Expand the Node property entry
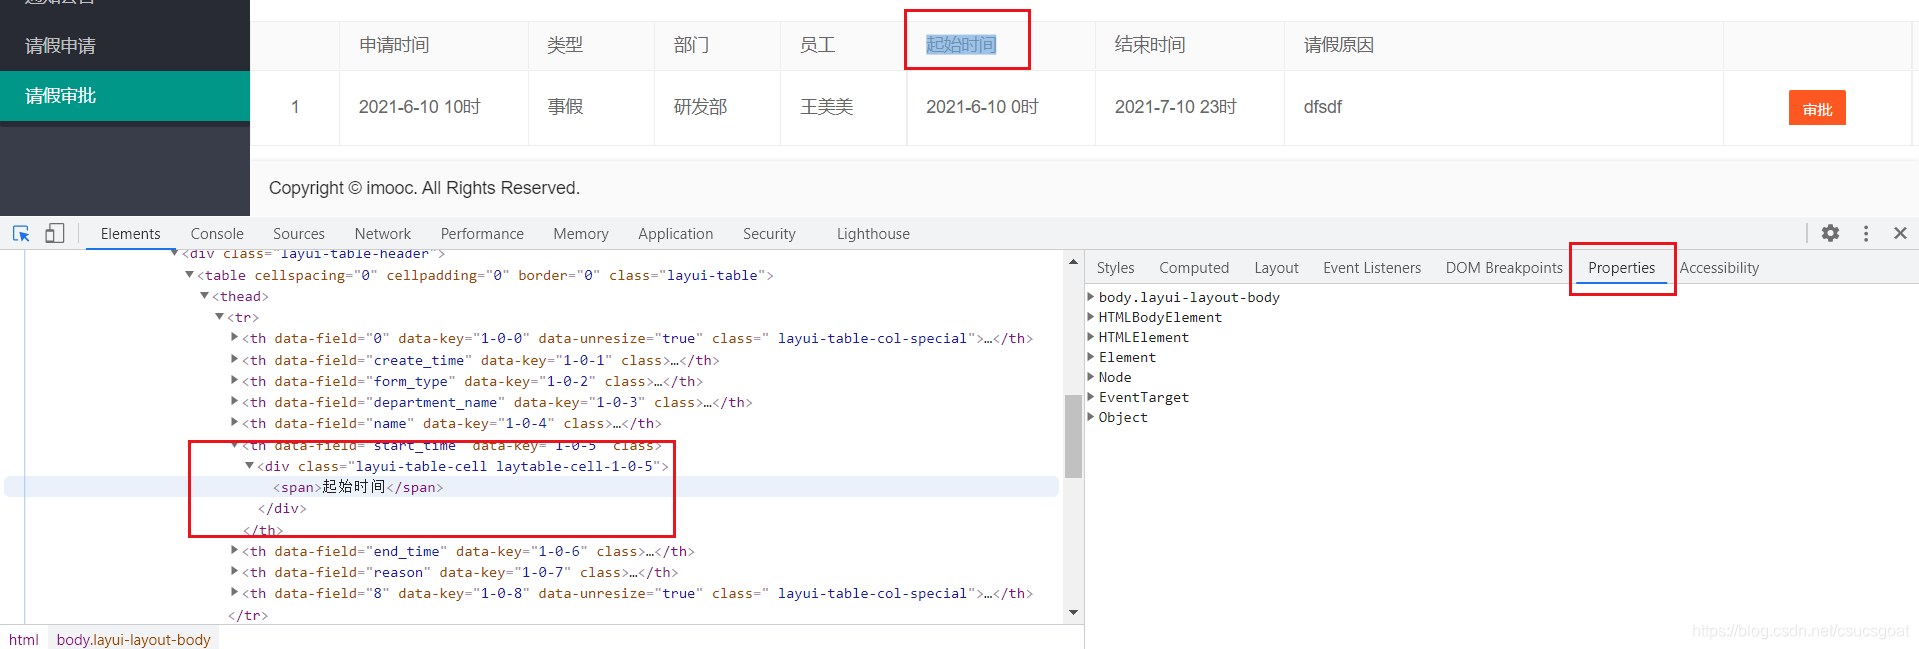Viewport: 1919px width, 649px height. (1091, 377)
